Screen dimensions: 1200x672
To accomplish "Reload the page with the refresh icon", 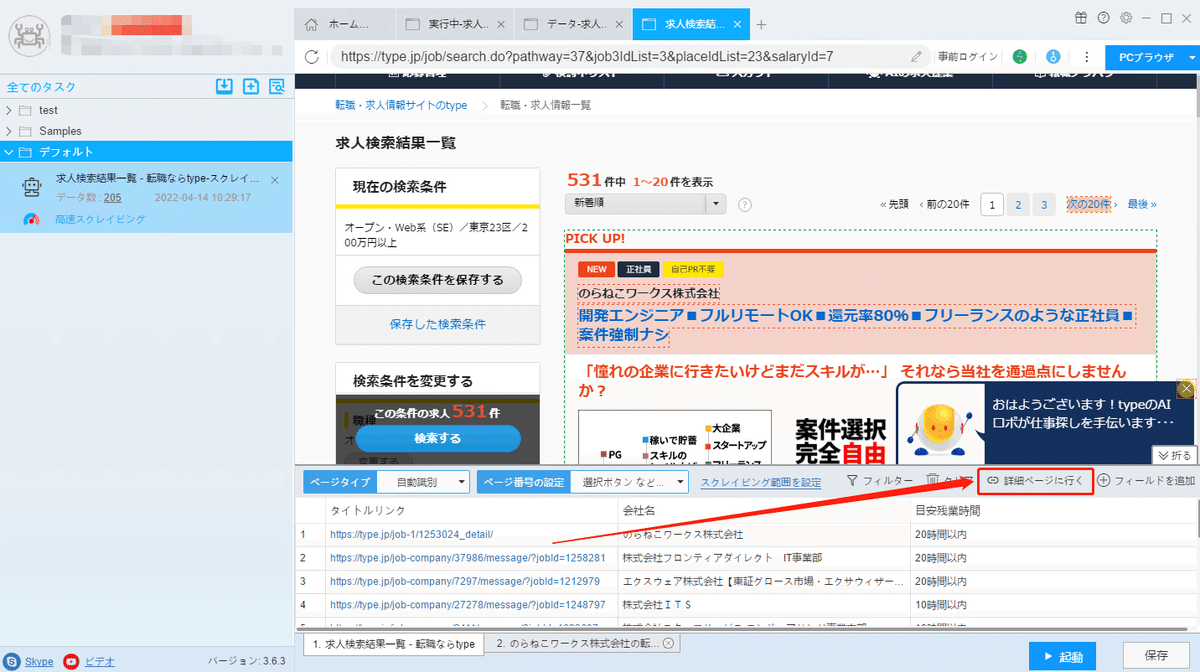I will [311, 57].
